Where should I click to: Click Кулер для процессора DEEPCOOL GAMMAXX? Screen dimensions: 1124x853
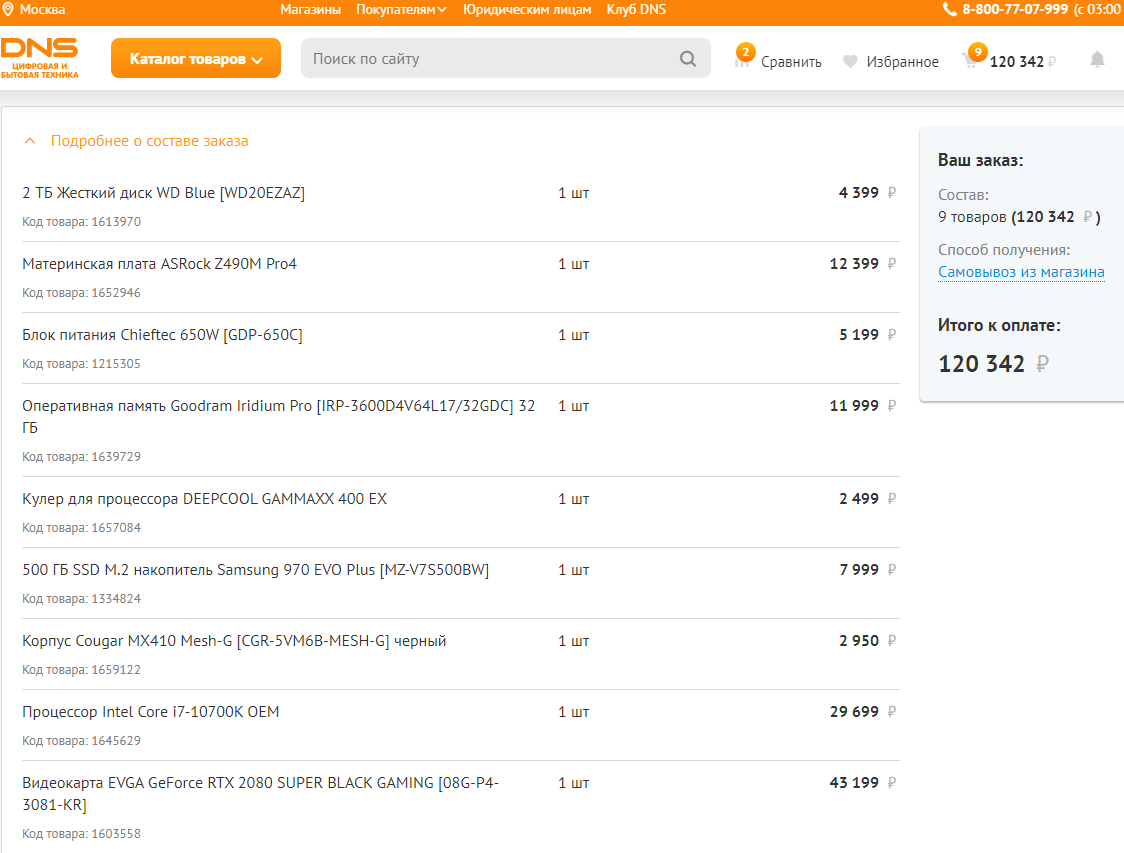coord(204,499)
